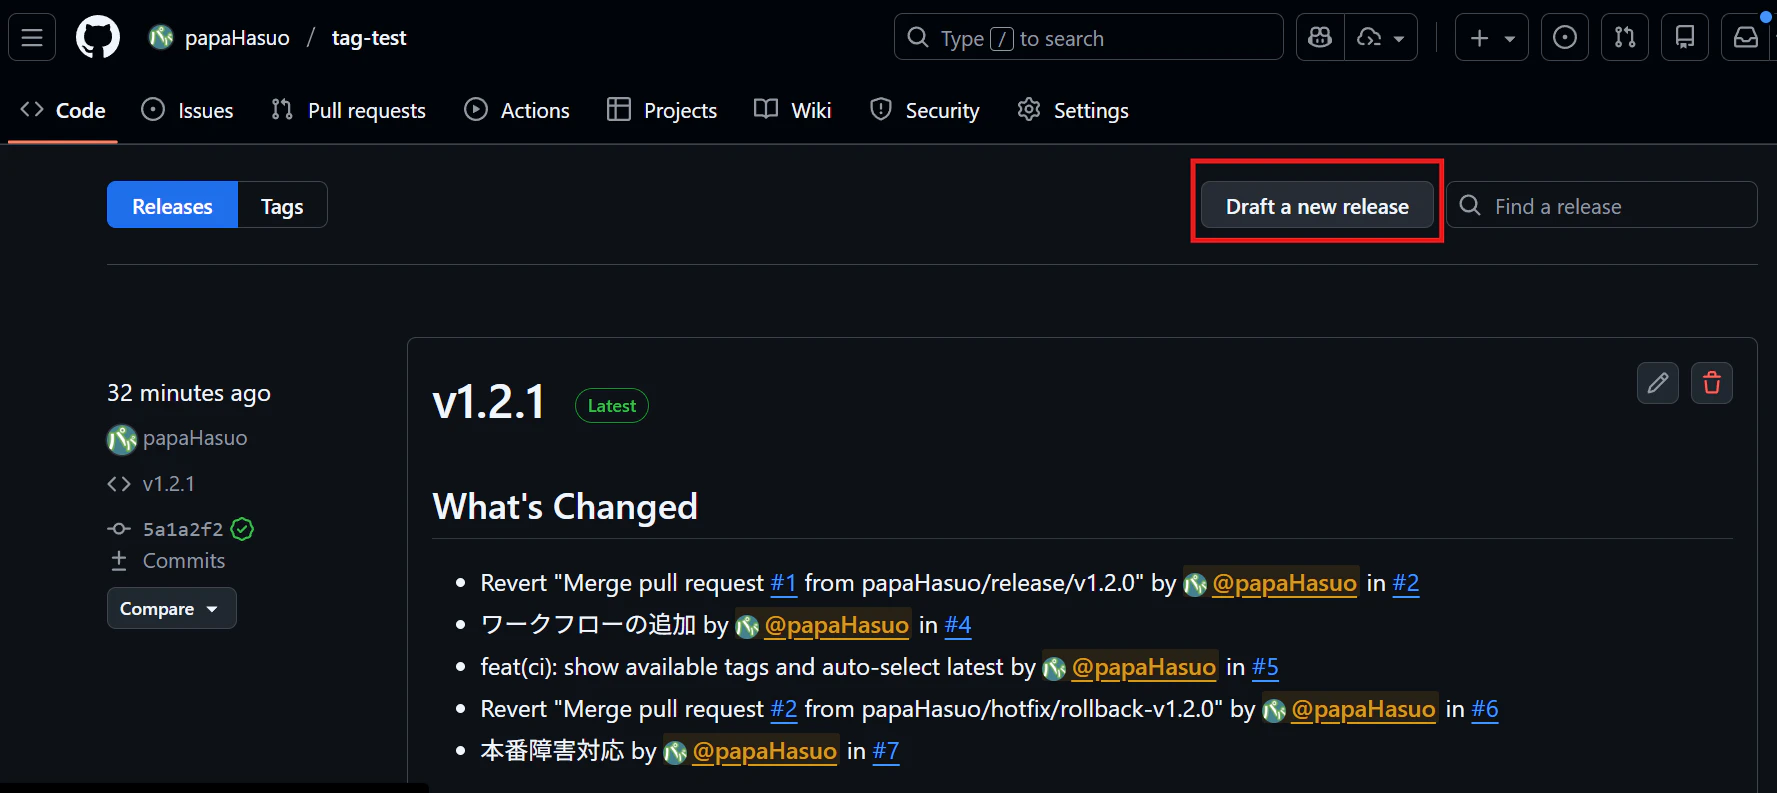The image size is (1777, 793).
Task: Open the Repositories icon in header
Action: click(1685, 38)
